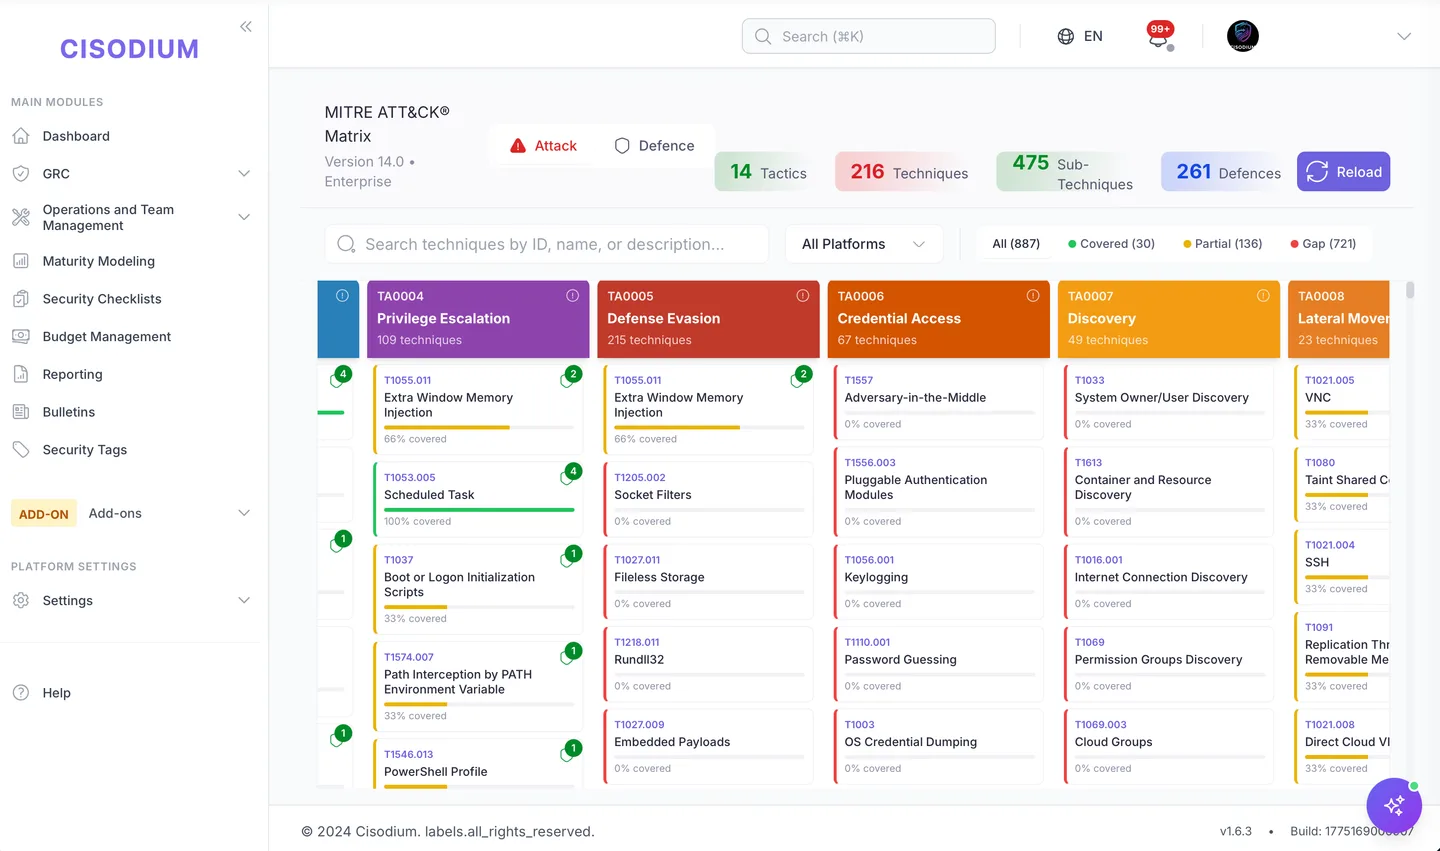Click the Maturity Modeling chart icon
The height and width of the screenshot is (851, 1440).
(x=21, y=261)
